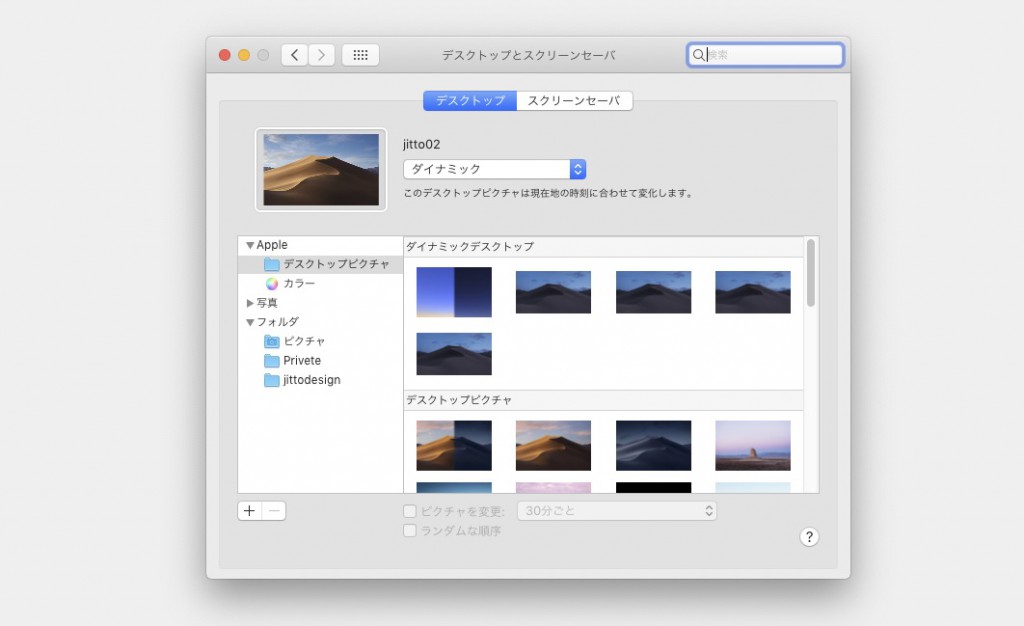Select the dark night Mojave dune picture
Viewport: 1024px width, 626px height.
pos(653,445)
